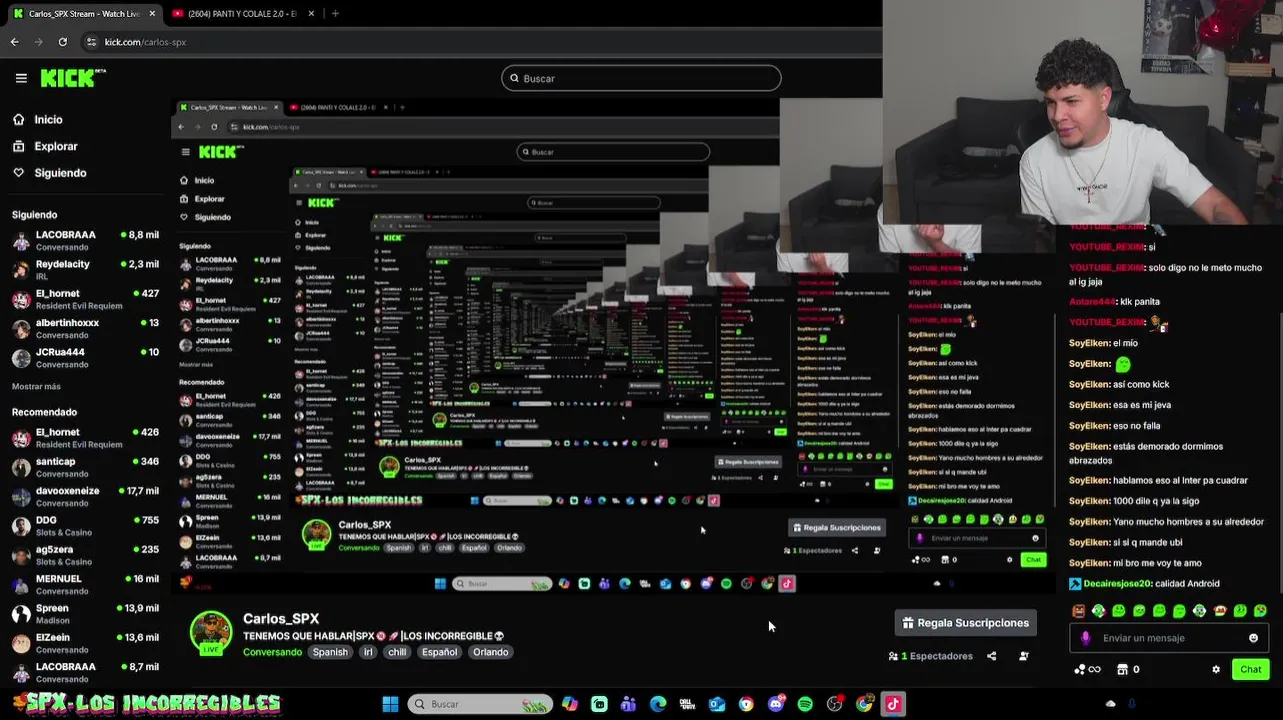
Task: Open emoji picker in chat input
Action: pos(1253,638)
